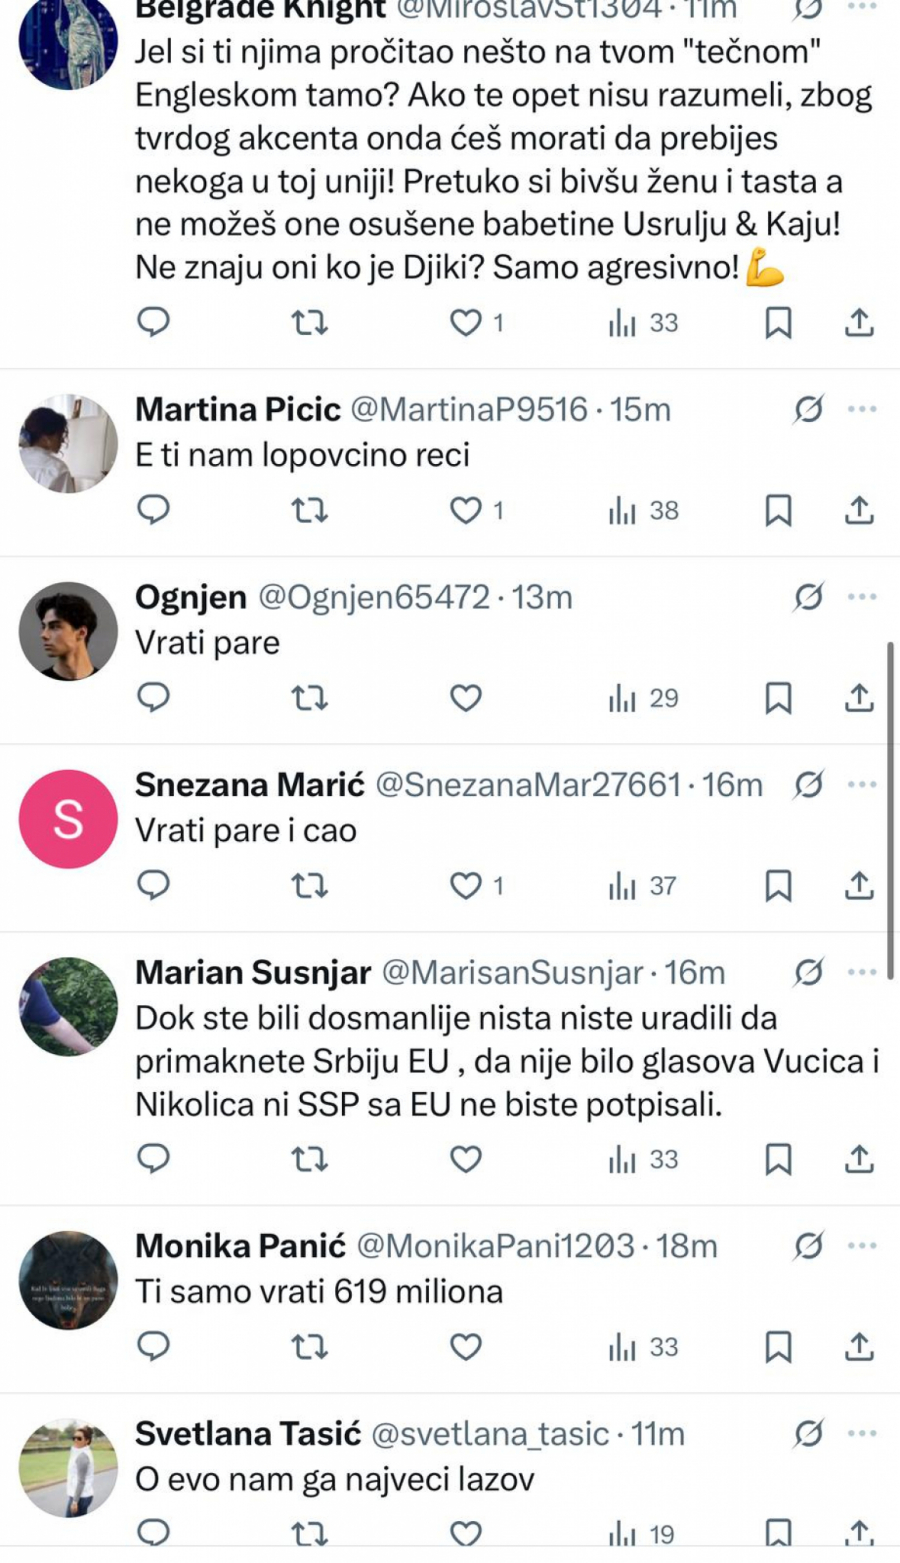Like Snezana Marić's tweet
The width and height of the screenshot is (900, 1563).
pos(466,885)
